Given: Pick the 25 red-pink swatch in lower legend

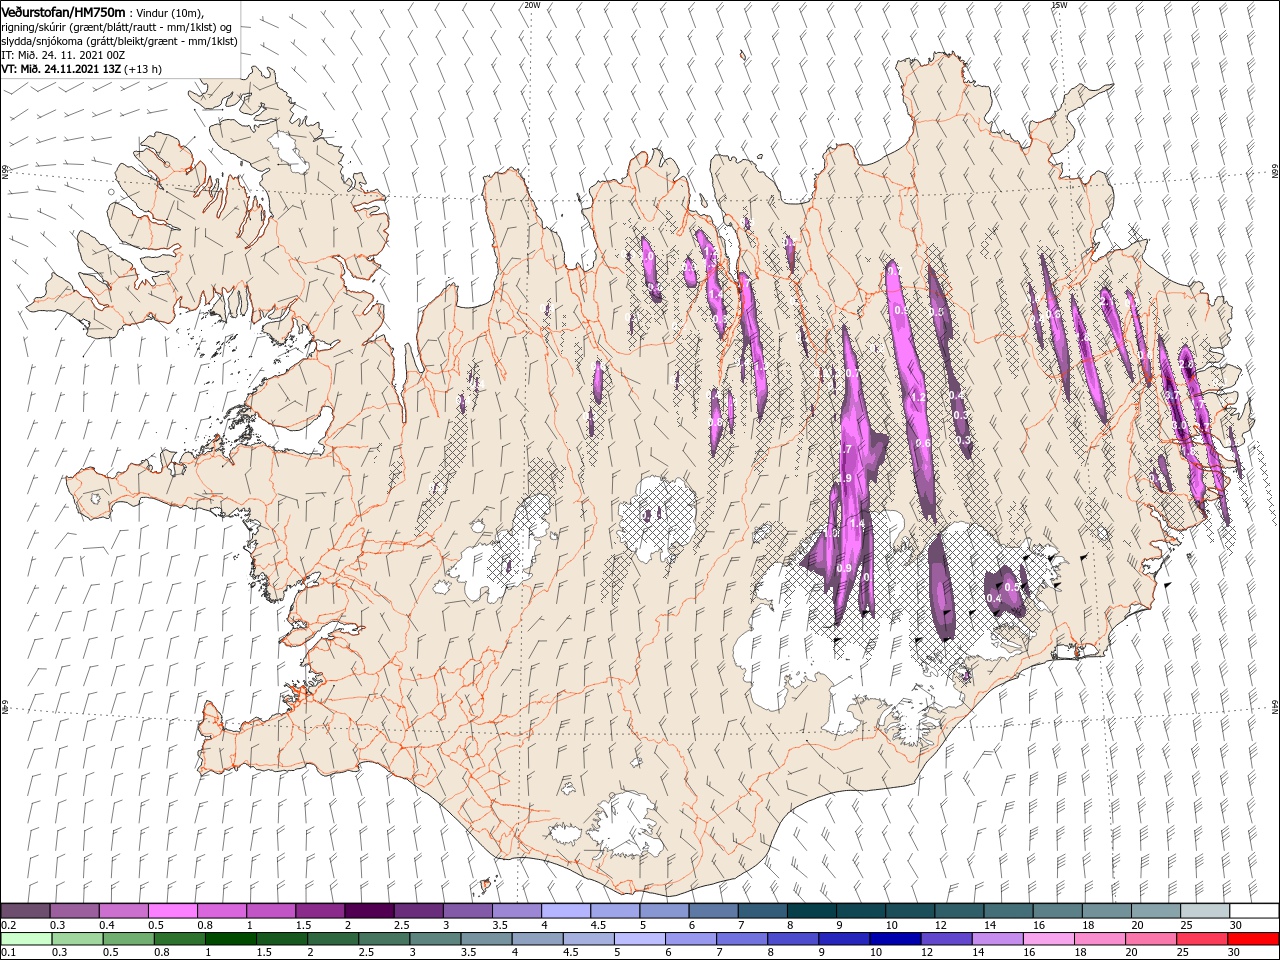Looking at the screenshot, I should point(1200,939).
